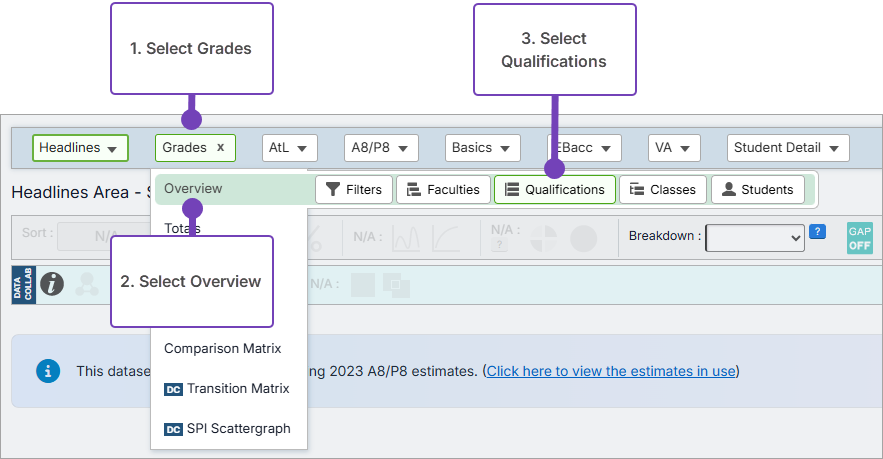Viewport: 883px width, 459px height.
Task: Select the pie chart view icon
Action: tap(544, 238)
